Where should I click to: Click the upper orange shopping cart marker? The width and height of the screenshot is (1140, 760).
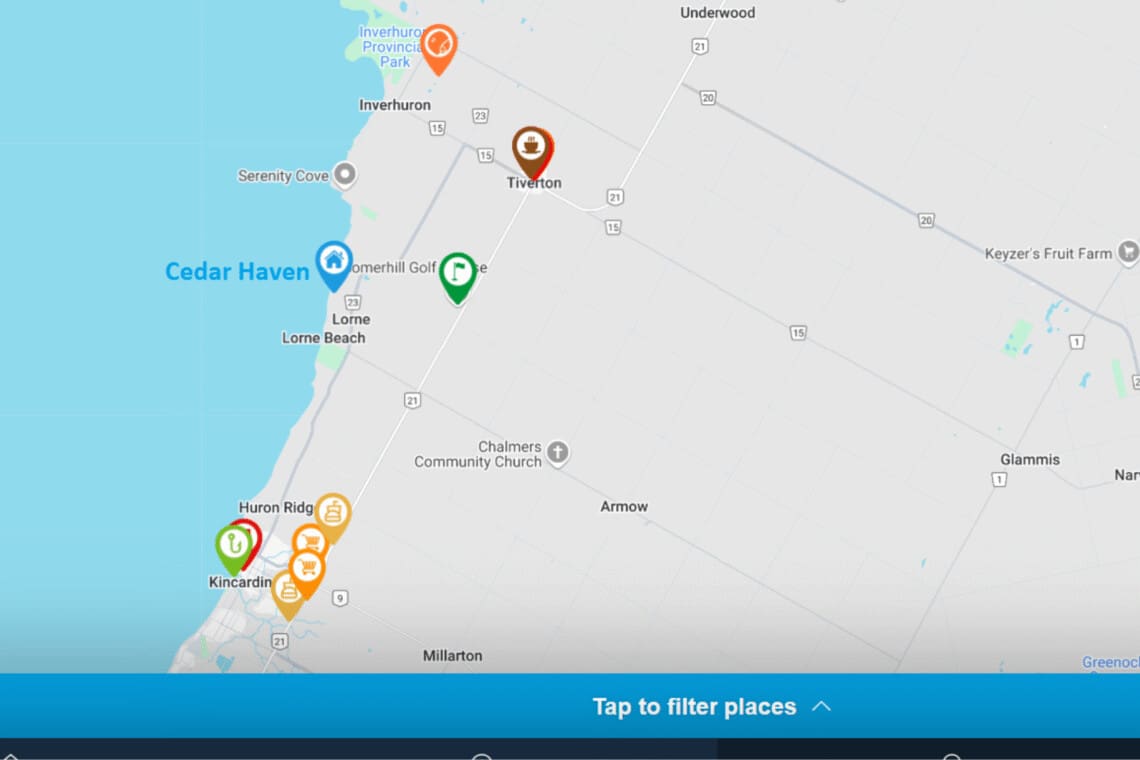click(x=309, y=543)
